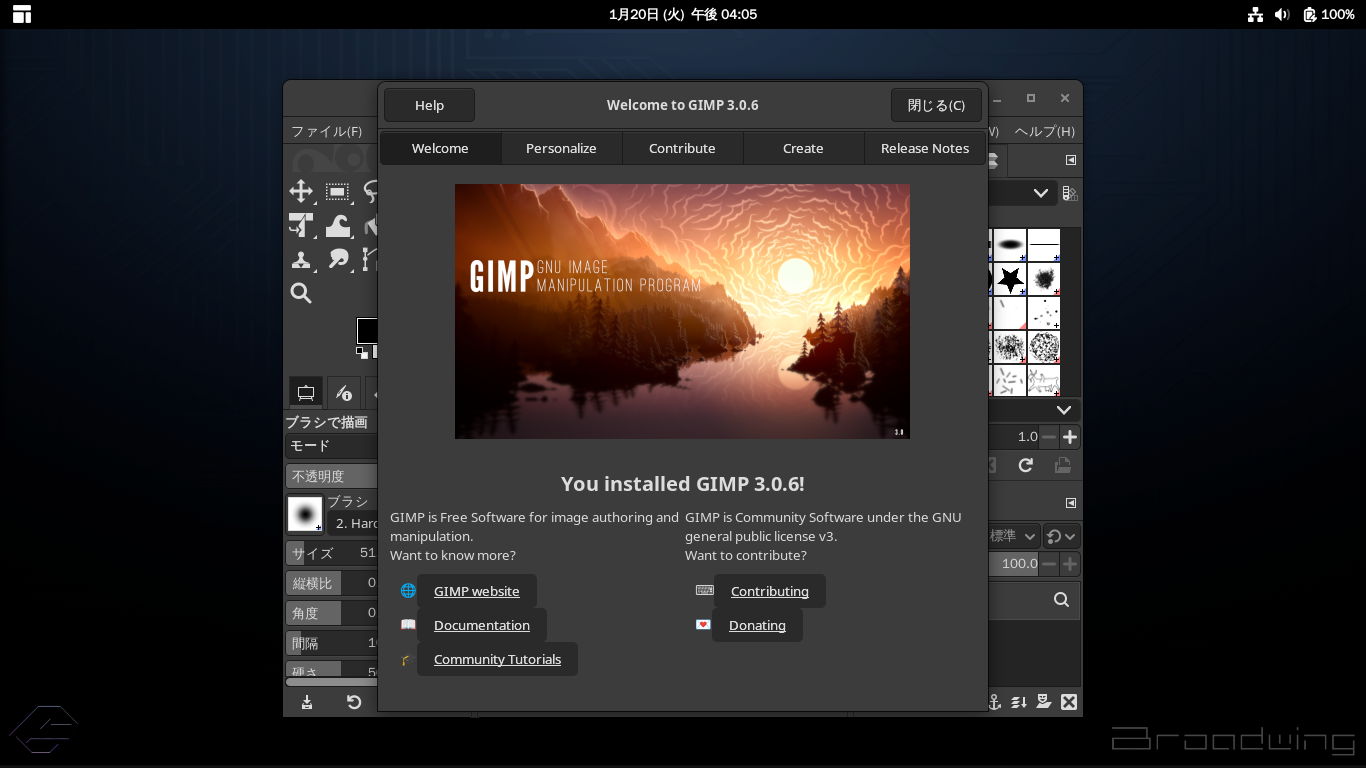Select the Warp Transform tool

pyautogui.click(x=337, y=226)
